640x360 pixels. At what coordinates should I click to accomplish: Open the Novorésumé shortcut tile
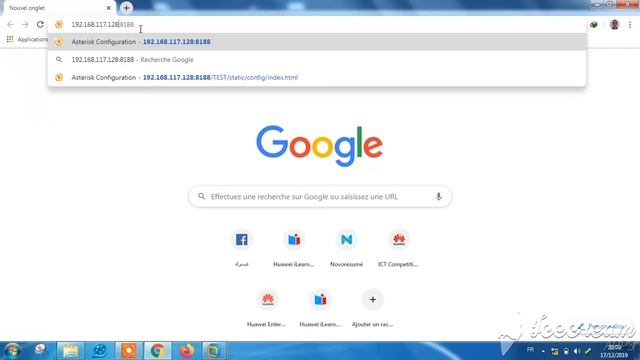point(346,248)
